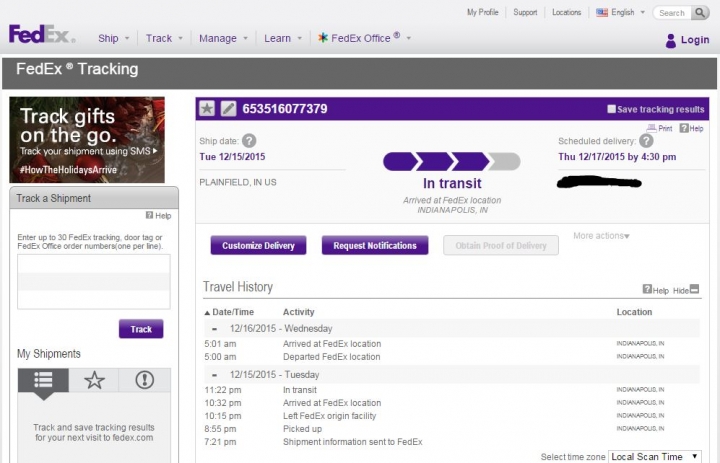Click the pencil edit icon beside tracking number
Screen dimensions: 720x463
(228, 109)
